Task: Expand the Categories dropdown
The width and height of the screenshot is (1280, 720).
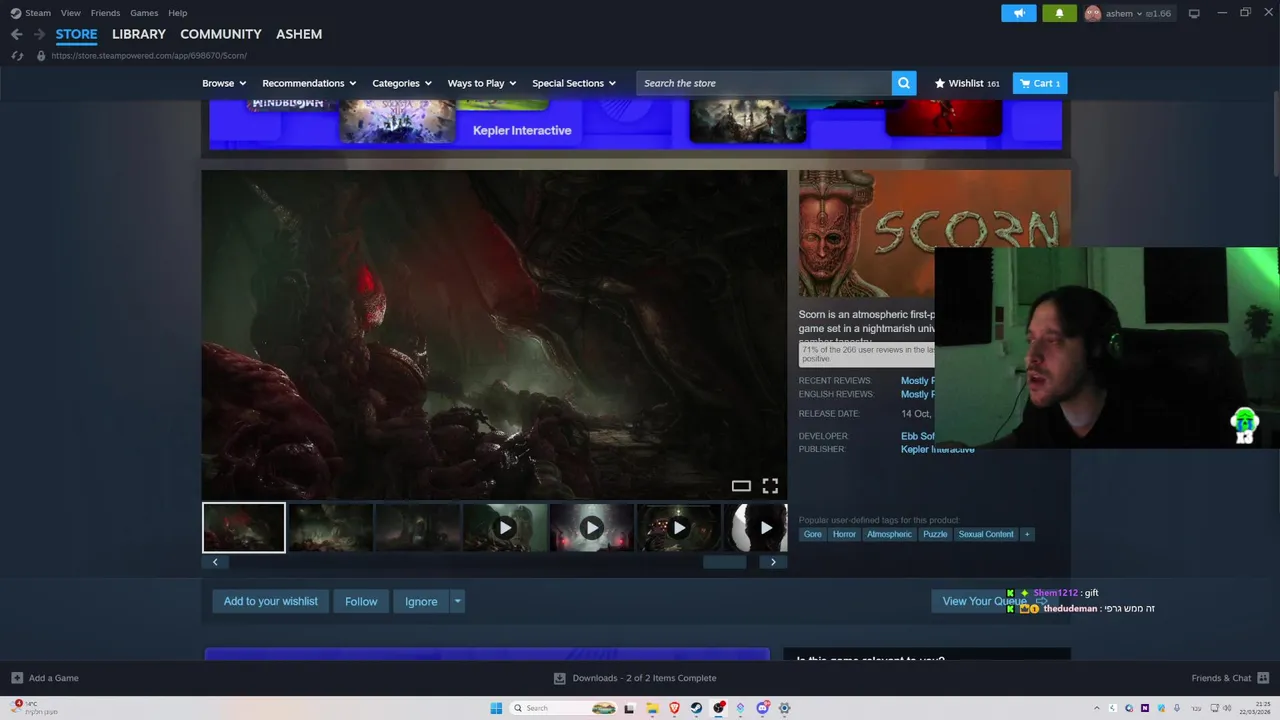Action: [x=402, y=83]
